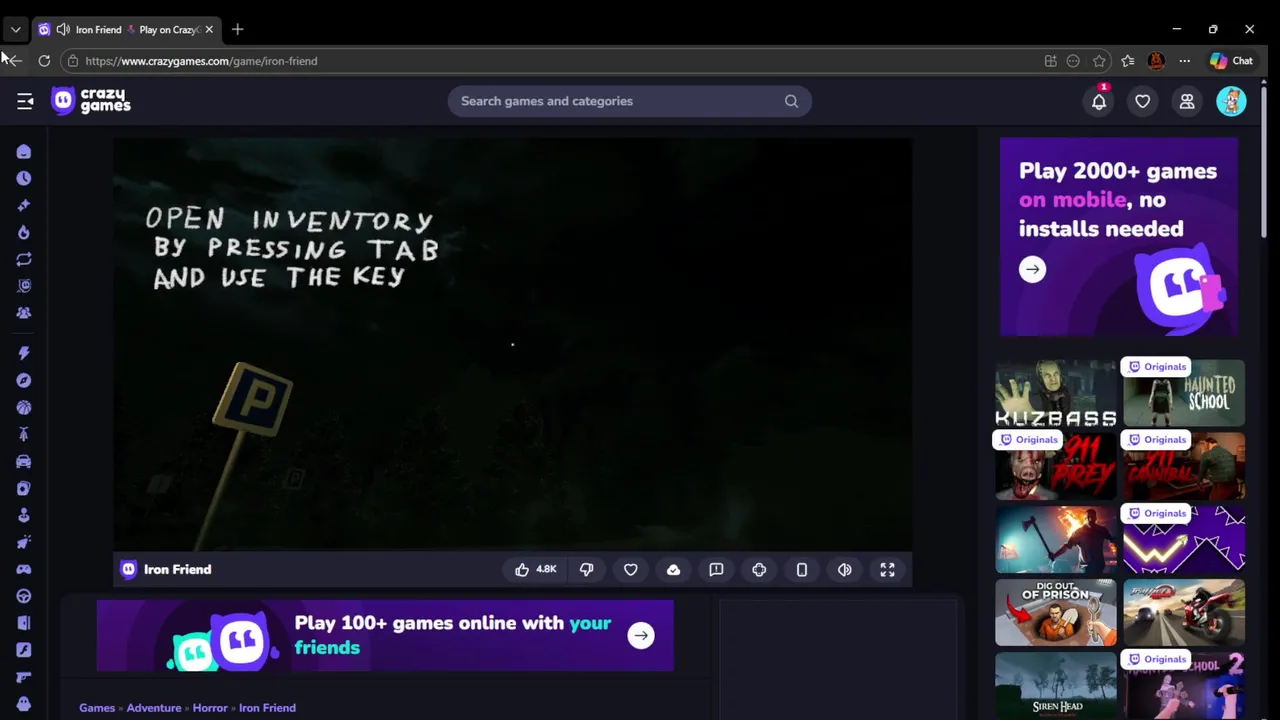Viewport: 1280px width, 720px height.
Task: Open Updated games loop-arrows icon
Action: pyautogui.click(x=24, y=259)
